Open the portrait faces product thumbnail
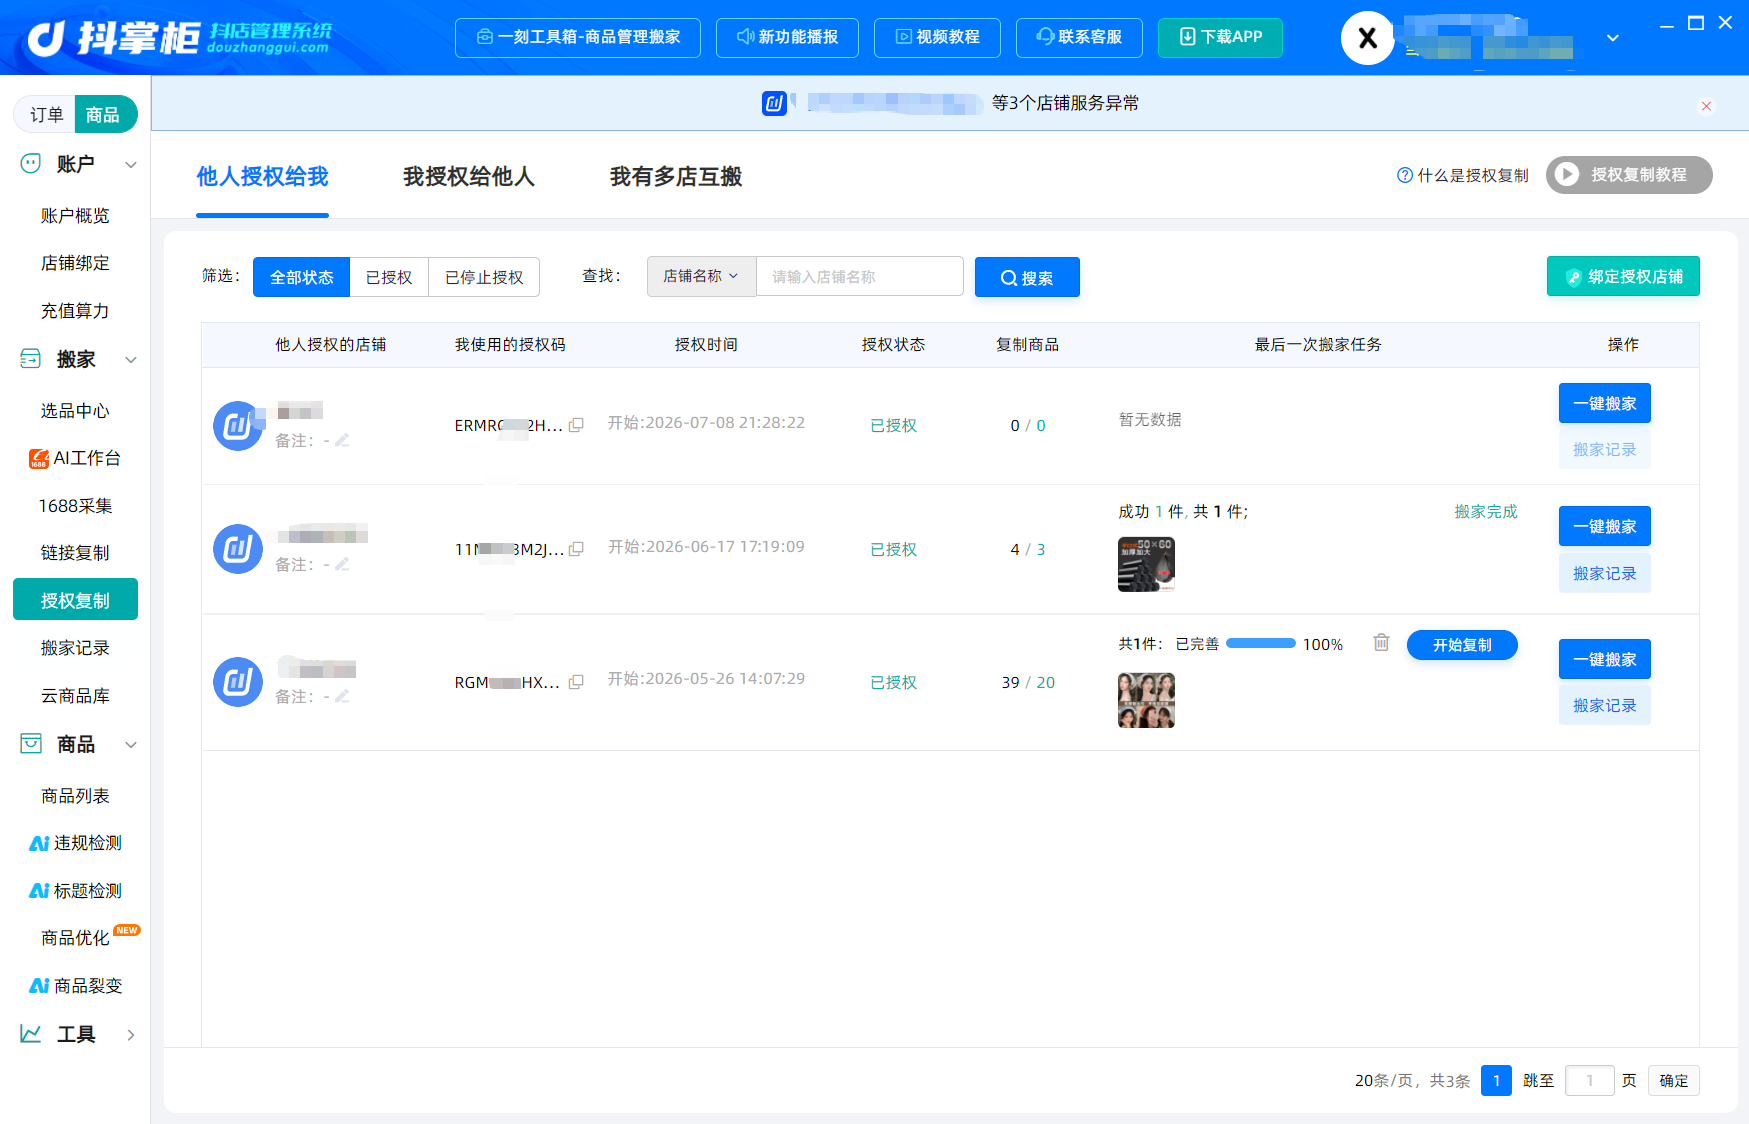This screenshot has height=1124, width=1749. click(x=1146, y=700)
